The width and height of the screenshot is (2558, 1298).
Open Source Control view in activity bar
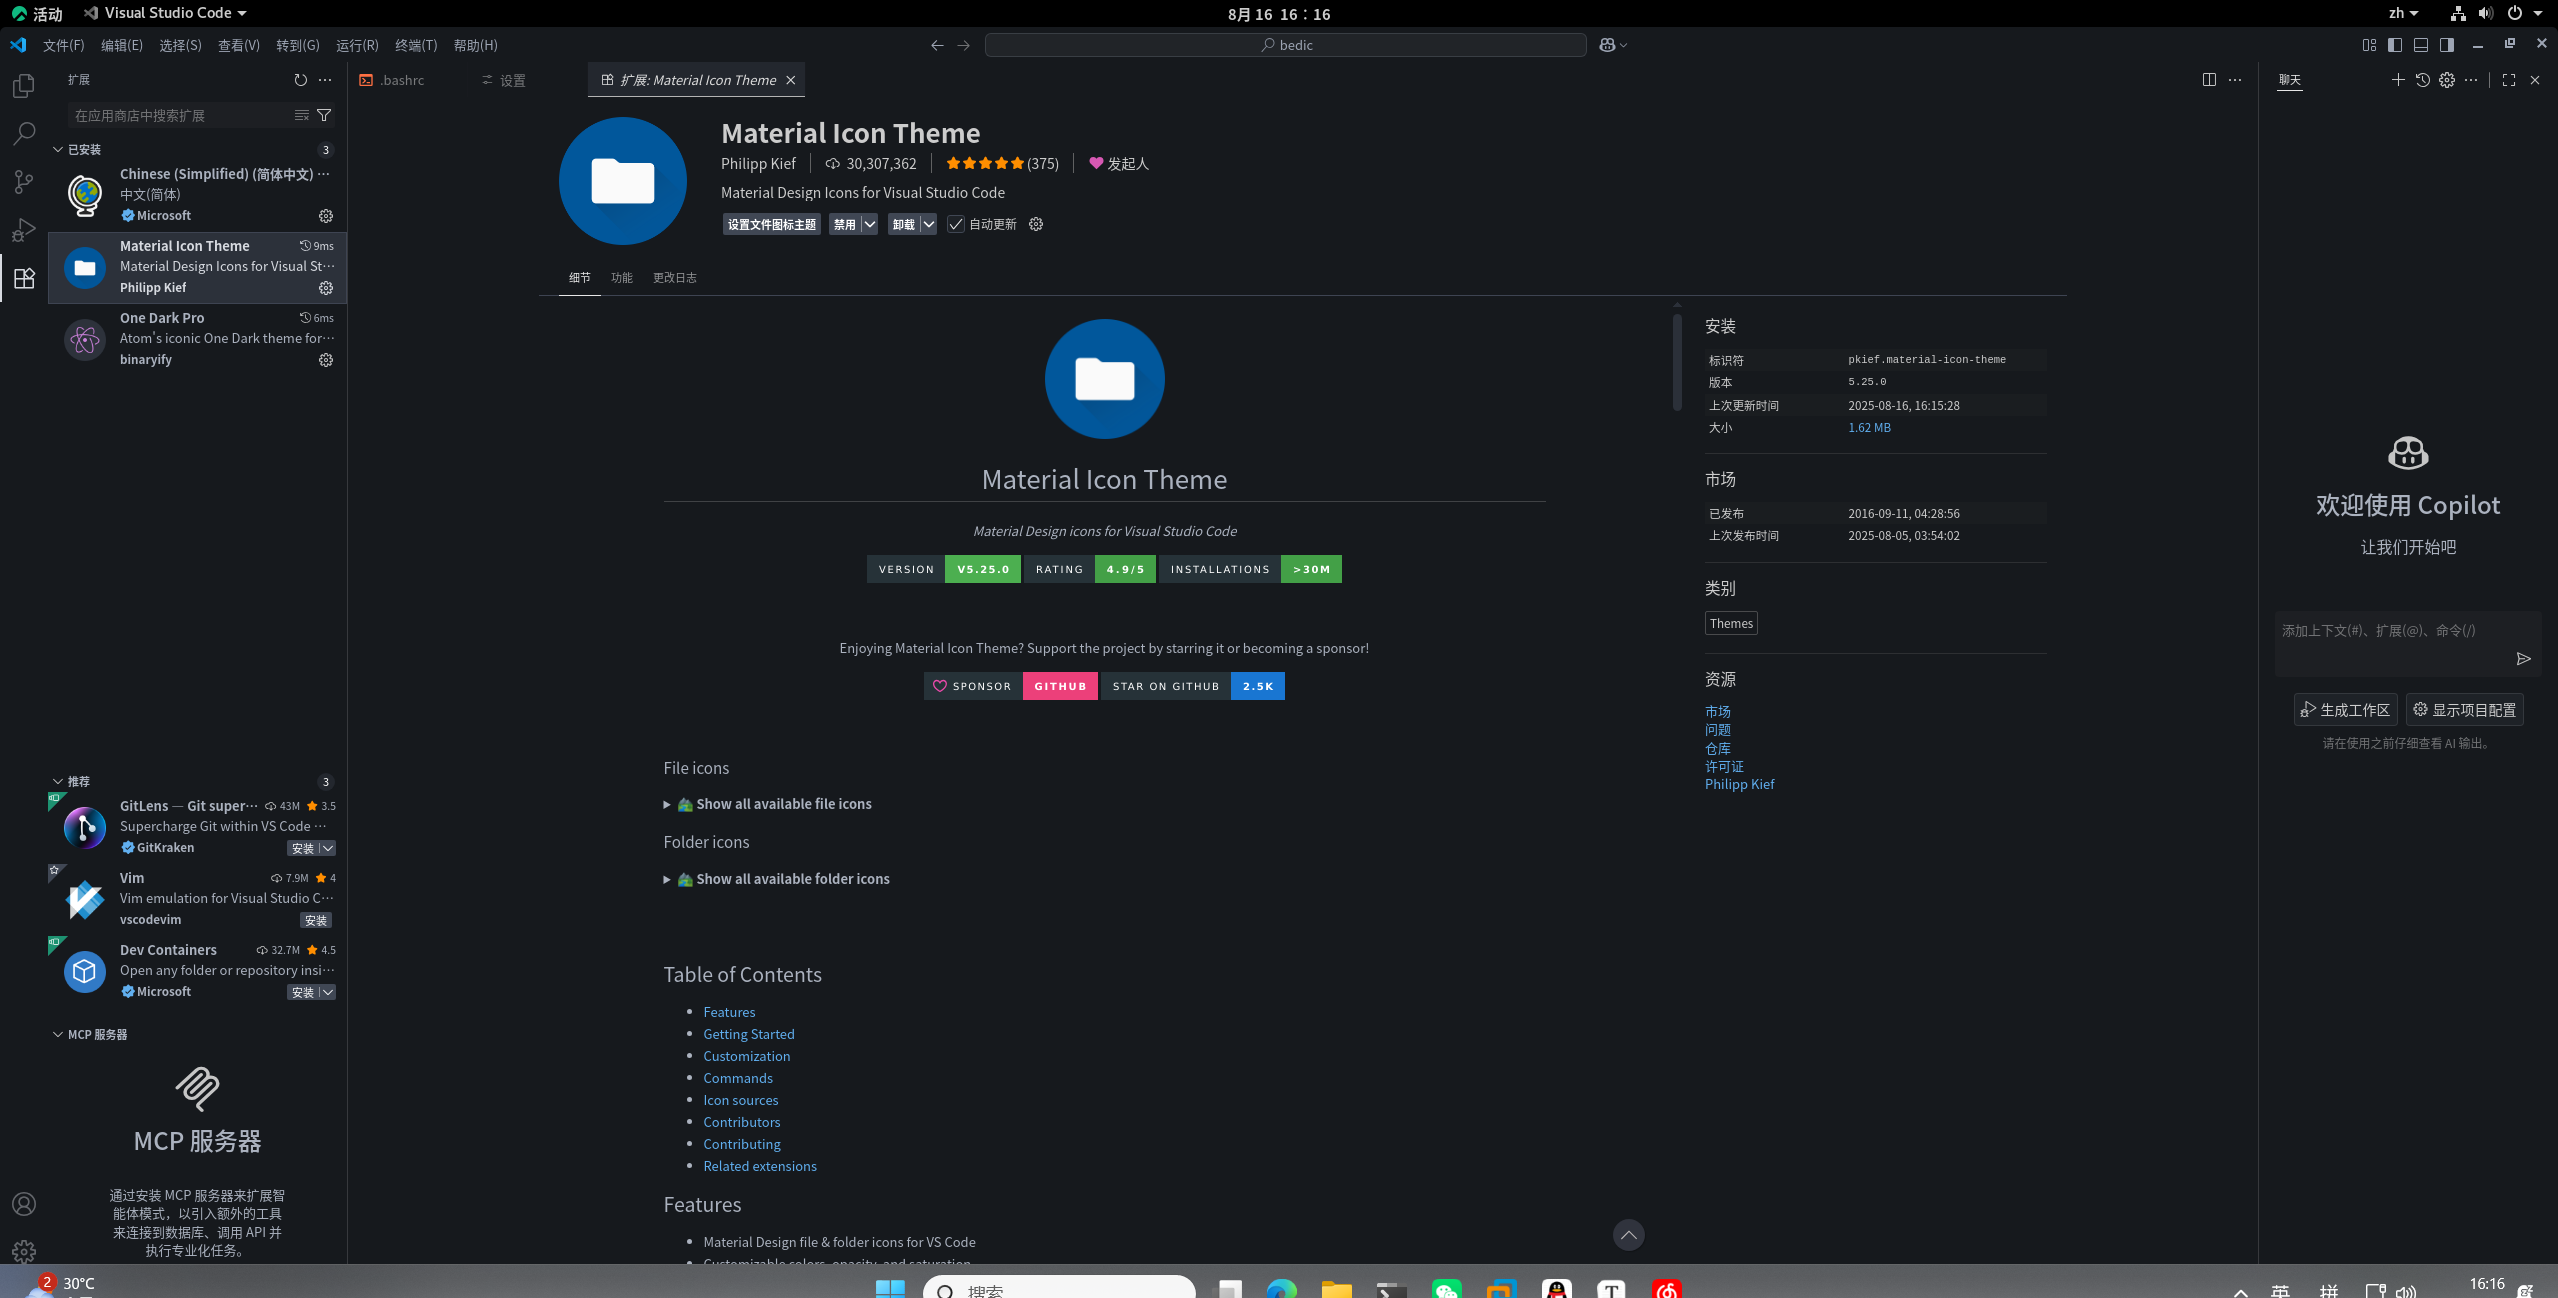[x=24, y=182]
